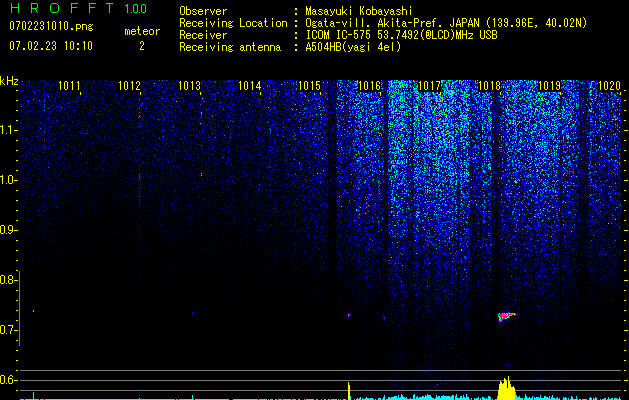The width and height of the screenshot is (629, 400).
Task: Click location text Ogata-vill. Akita-Pref. JAPAN
Action: pyautogui.click(x=392, y=23)
